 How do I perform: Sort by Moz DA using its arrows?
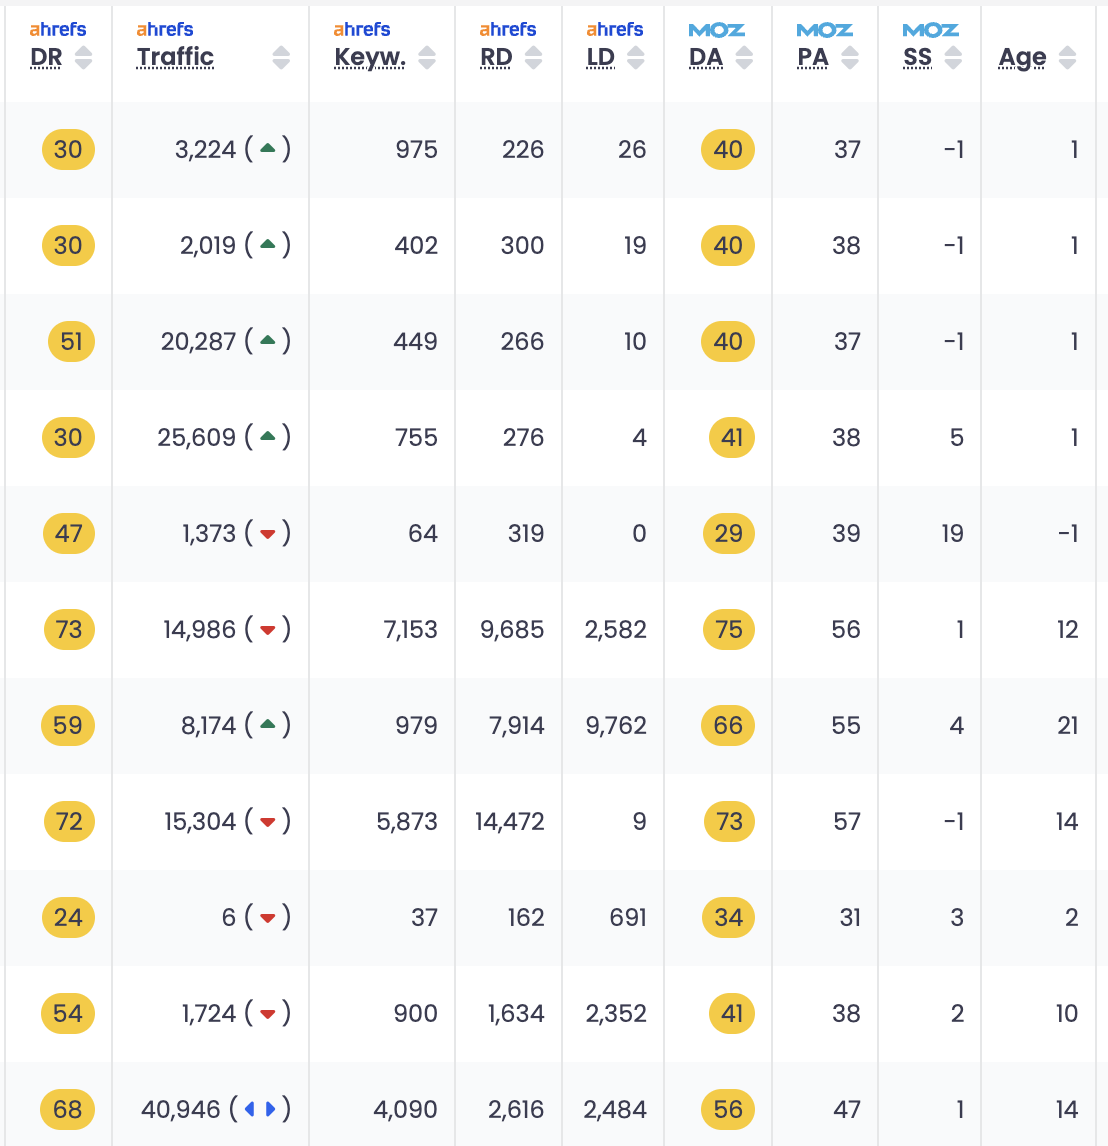tap(744, 58)
